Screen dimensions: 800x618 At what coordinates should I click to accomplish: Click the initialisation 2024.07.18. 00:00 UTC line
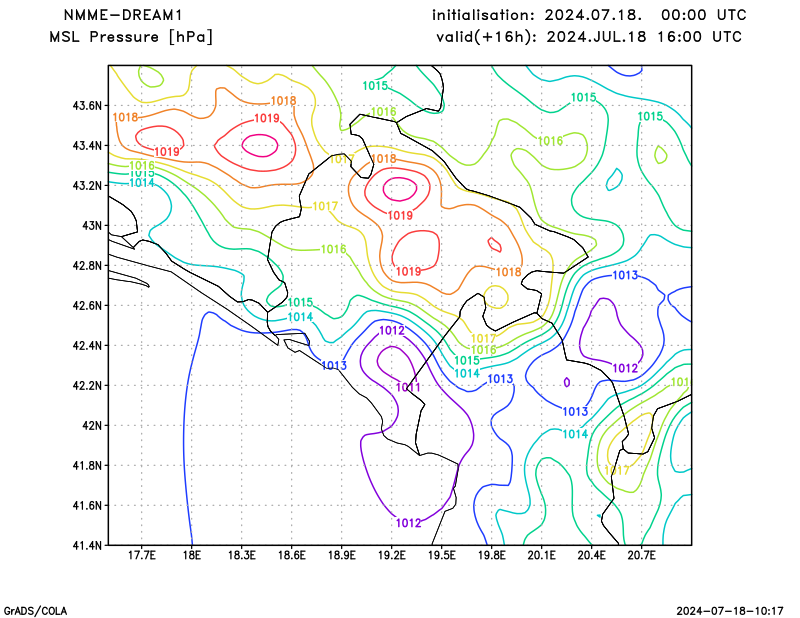(589, 15)
